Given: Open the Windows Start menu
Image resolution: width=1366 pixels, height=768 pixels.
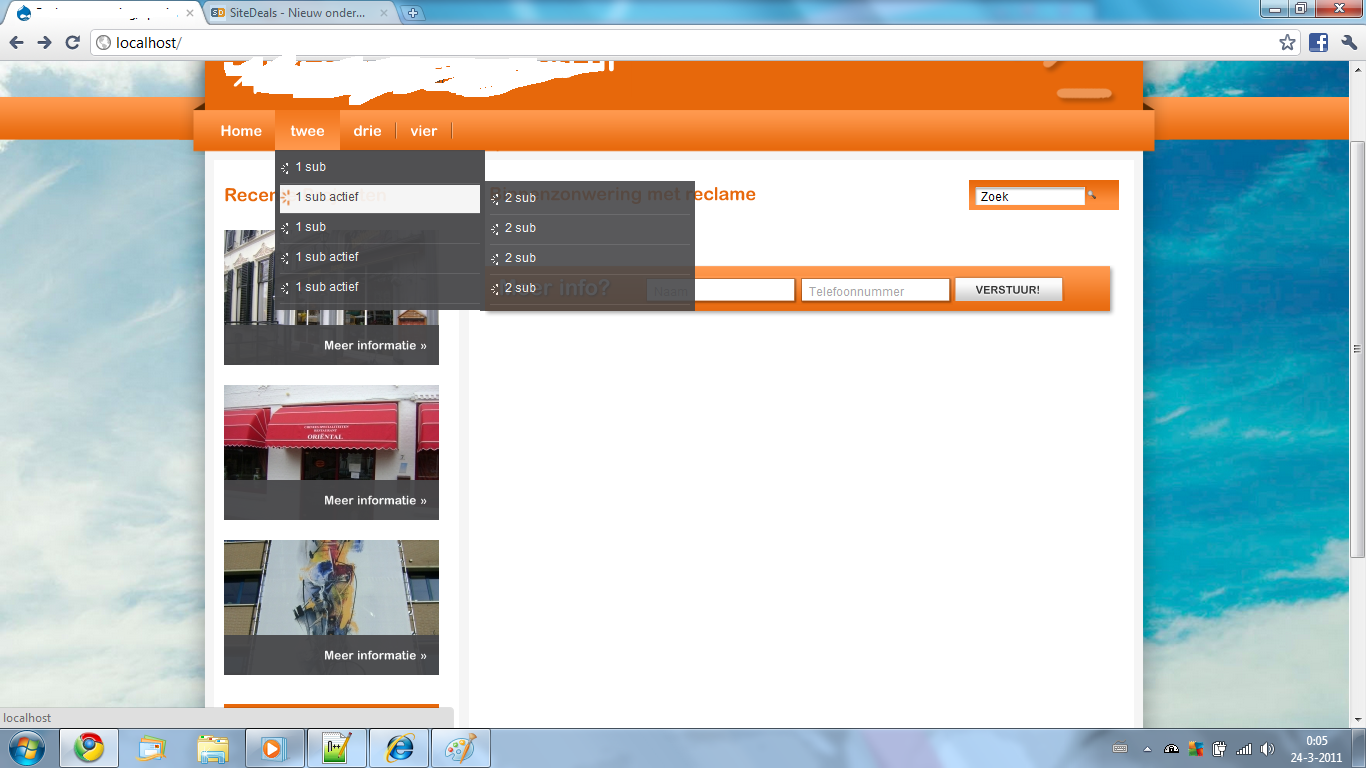Looking at the screenshot, I should tap(27, 748).
